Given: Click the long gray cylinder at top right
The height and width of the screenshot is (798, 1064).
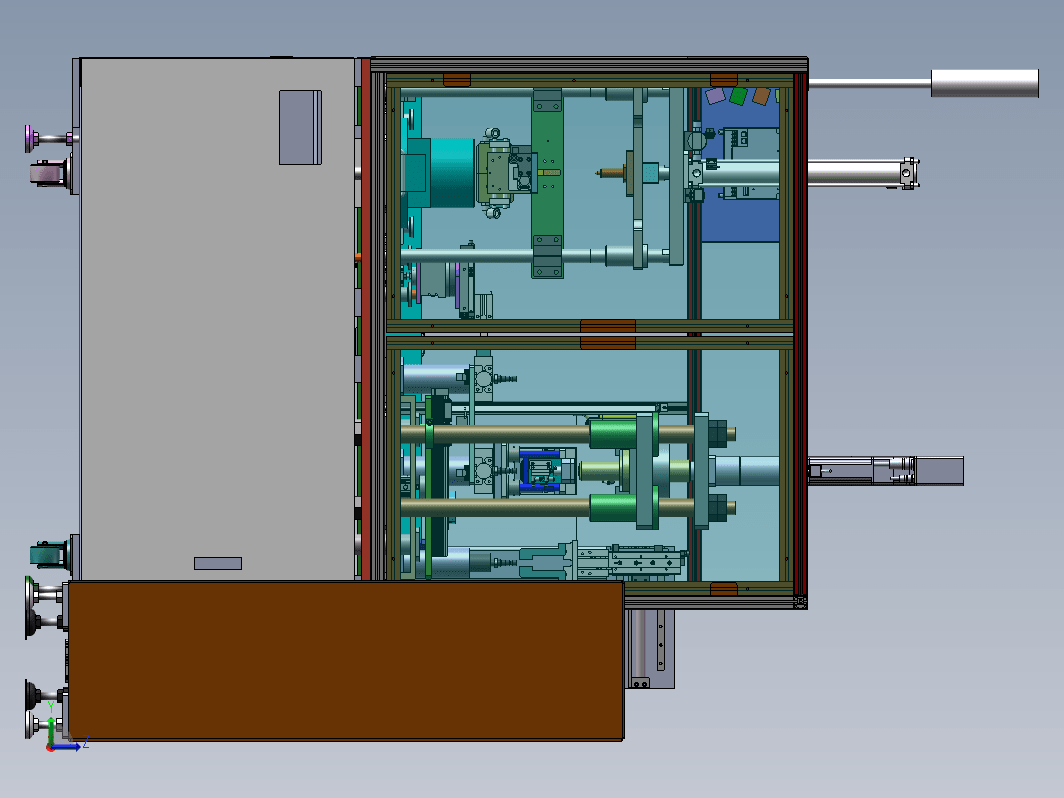Looking at the screenshot, I should (985, 83).
